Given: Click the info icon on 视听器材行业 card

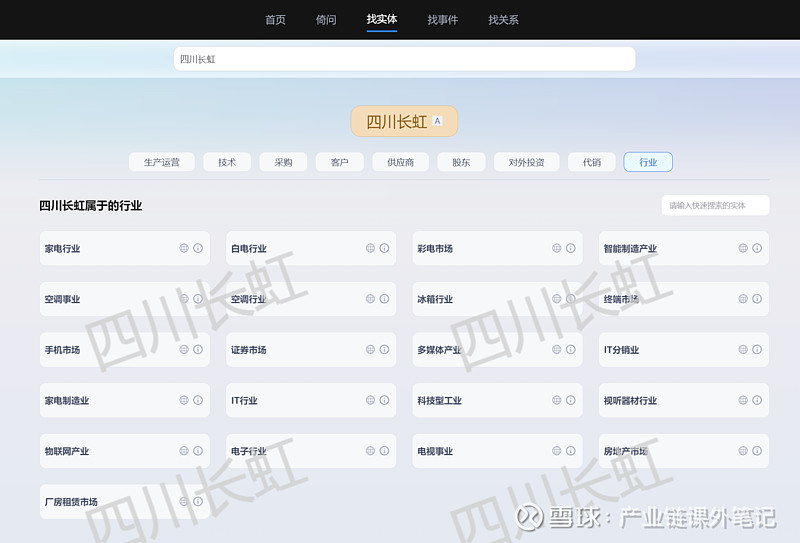Looking at the screenshot, I should click(x=757, y=400).
